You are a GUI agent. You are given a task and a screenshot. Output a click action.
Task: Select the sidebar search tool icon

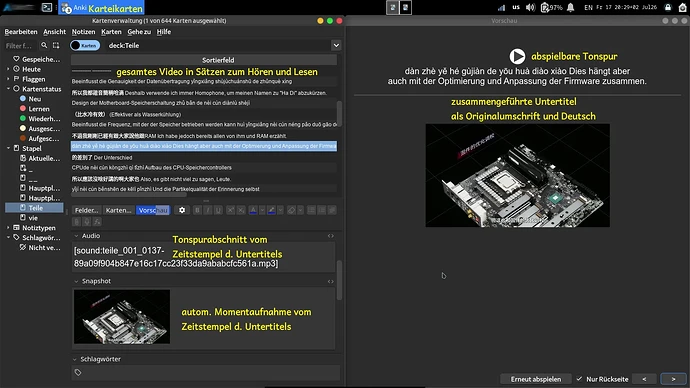[44, 45]
